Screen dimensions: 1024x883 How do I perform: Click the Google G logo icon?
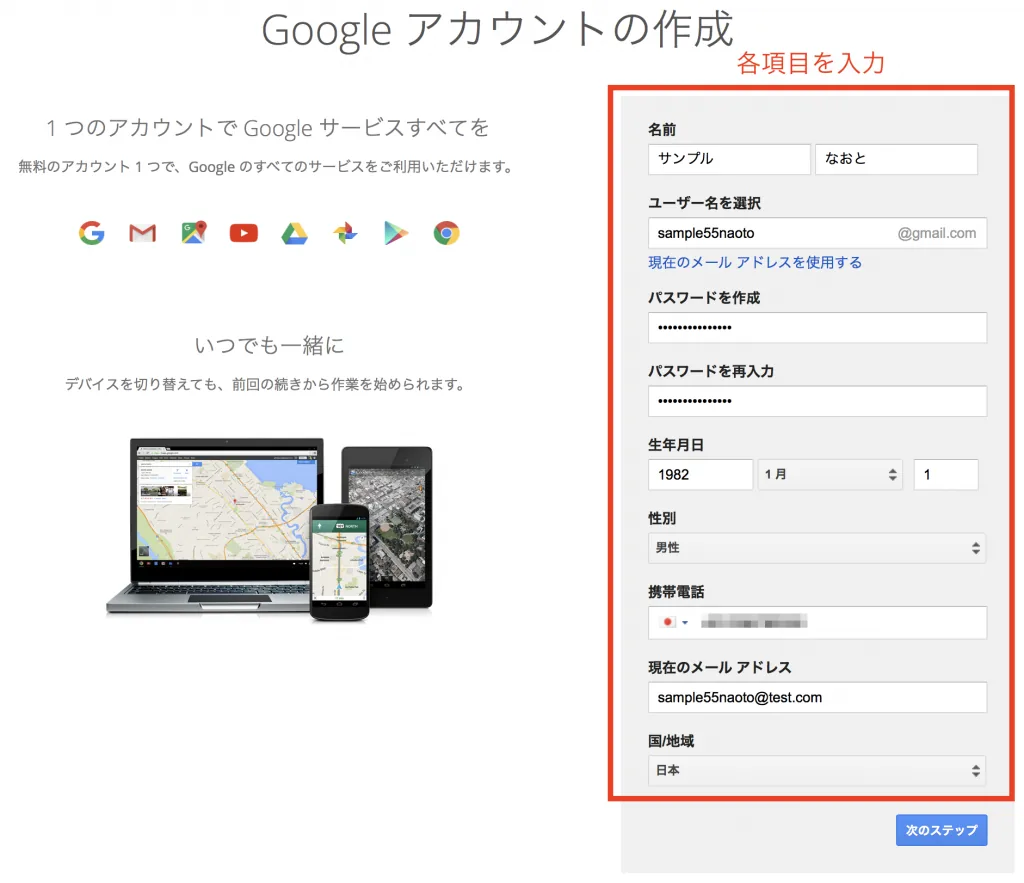pyautogui.click(x=91, y=233)
